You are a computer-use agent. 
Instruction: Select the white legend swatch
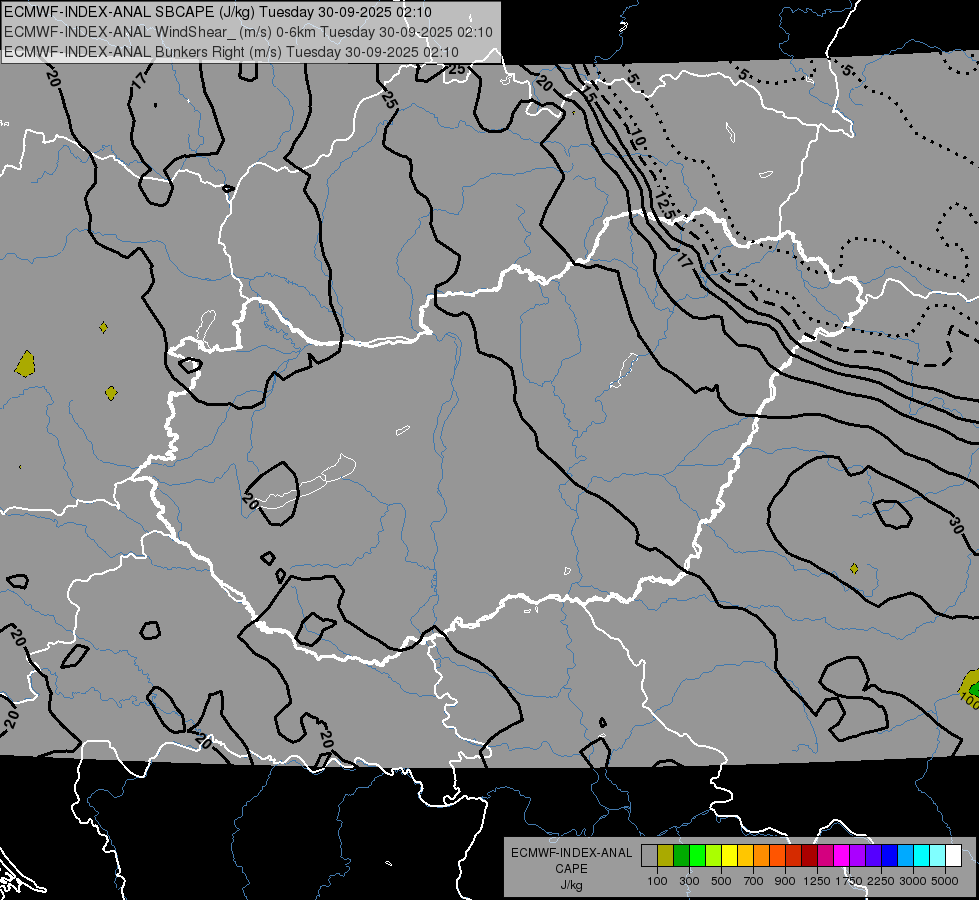pos(953,855)
